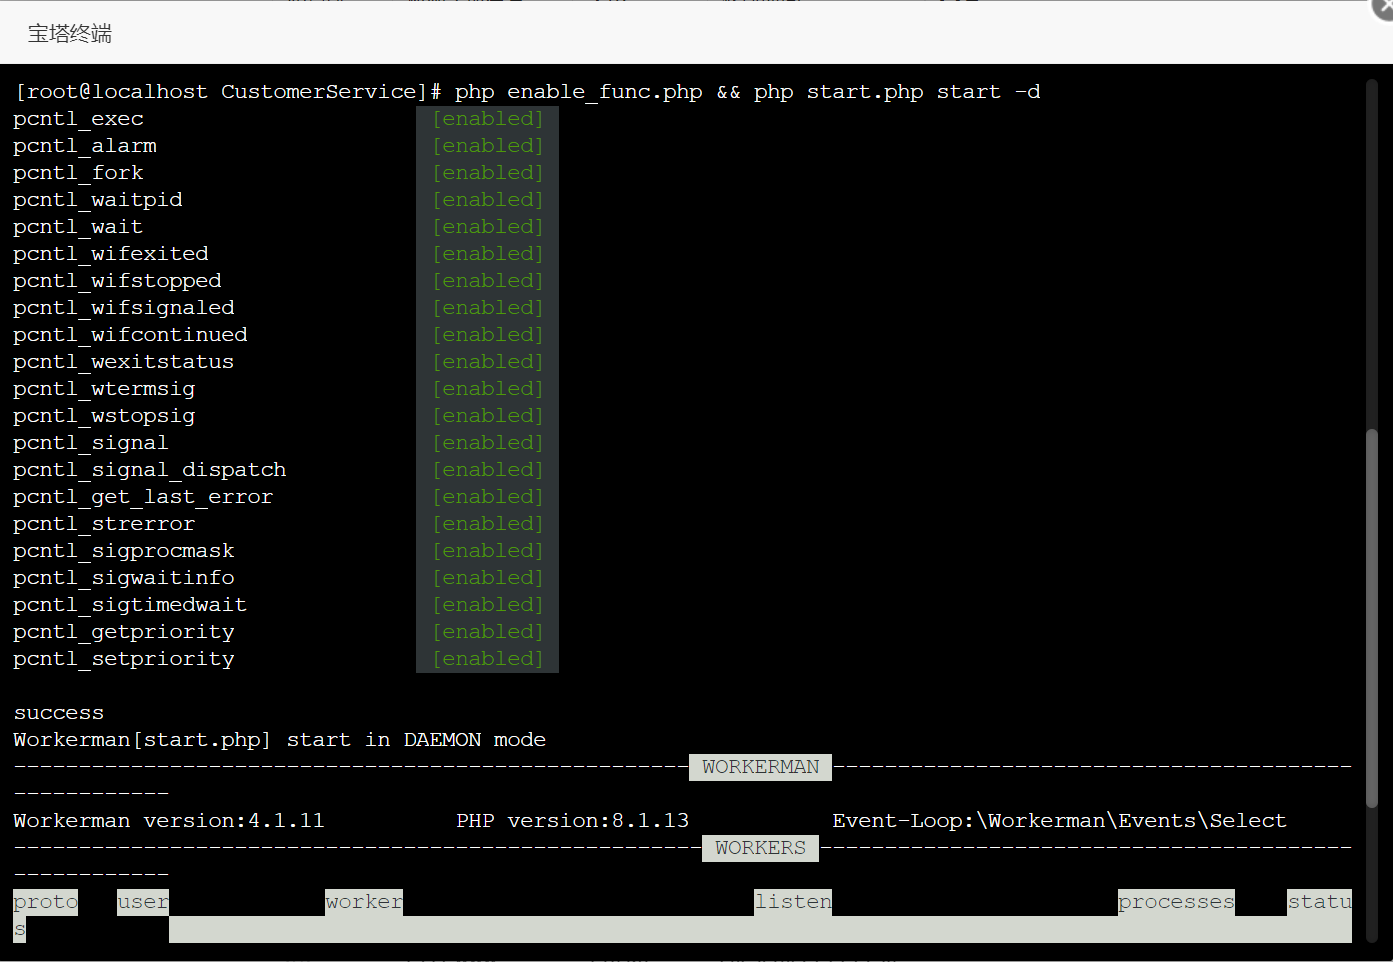The image size is (1393, 962).
Task: Click the listen column header
Action: coord(793,902)
